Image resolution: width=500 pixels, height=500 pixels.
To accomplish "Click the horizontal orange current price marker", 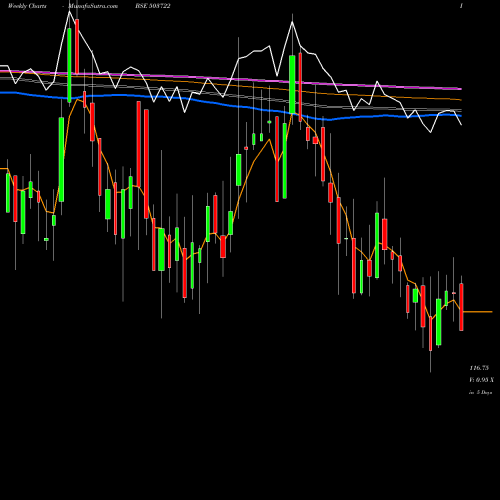I will click(x=478, y=312).
